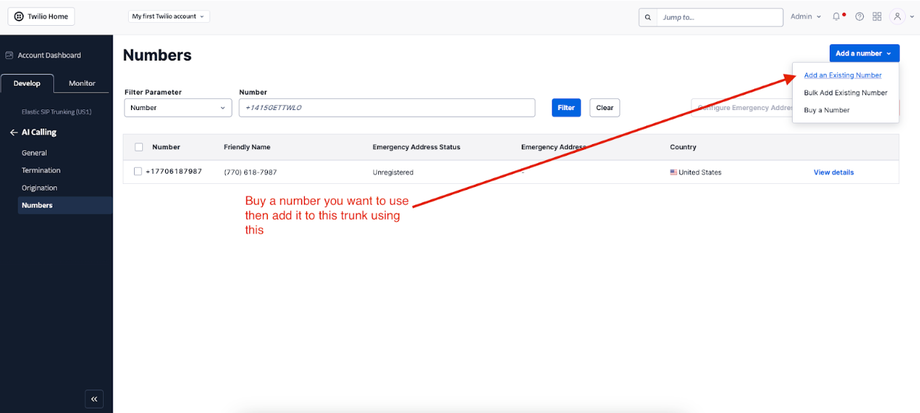Open View details for the number
The width and height of the screenshot is (920, 413).
[x=833, y=172]
